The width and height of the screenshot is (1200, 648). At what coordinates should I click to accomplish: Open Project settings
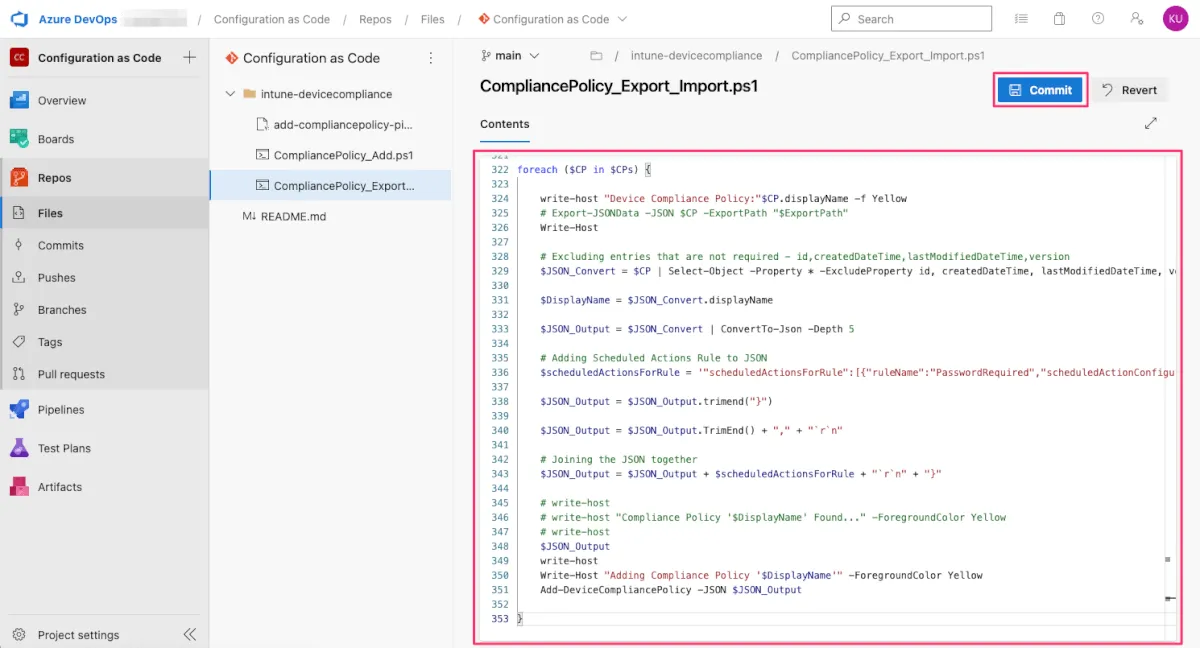[x=77, y=635]
